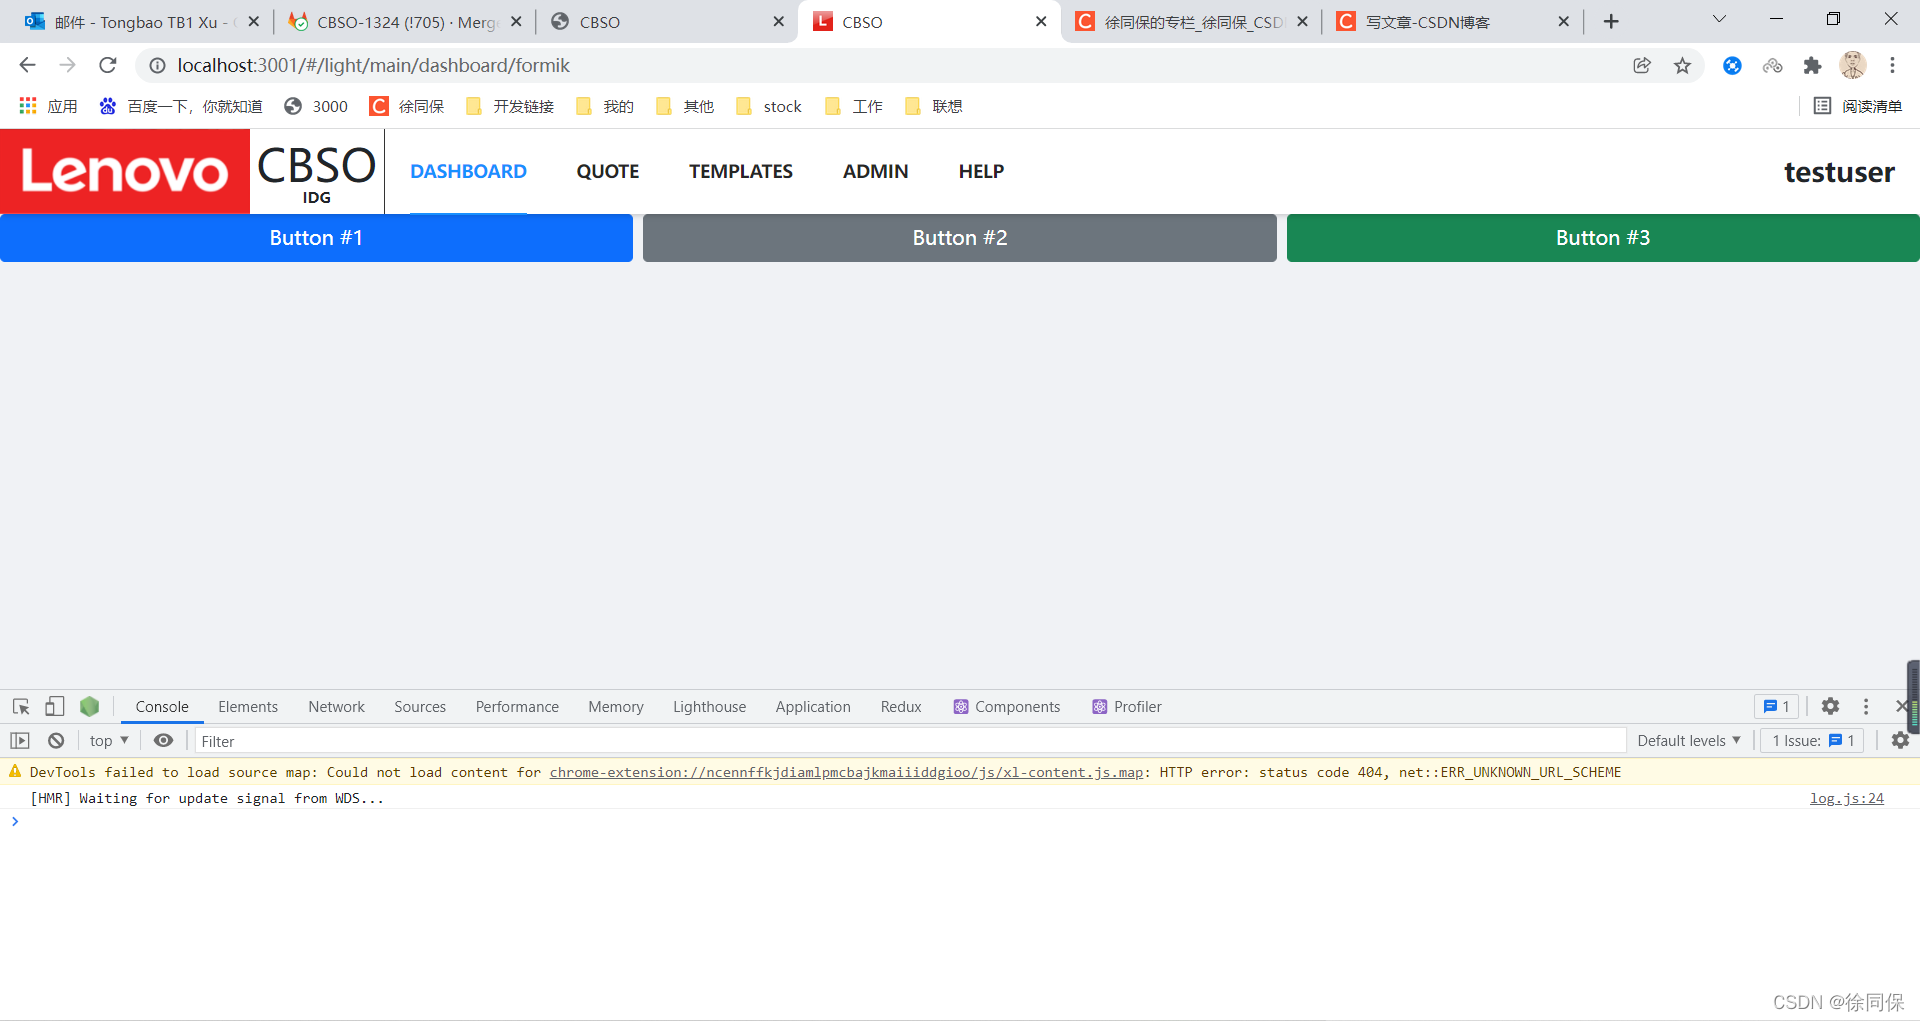
Task: Toggle the live expression eye icon
Action: 164,740
